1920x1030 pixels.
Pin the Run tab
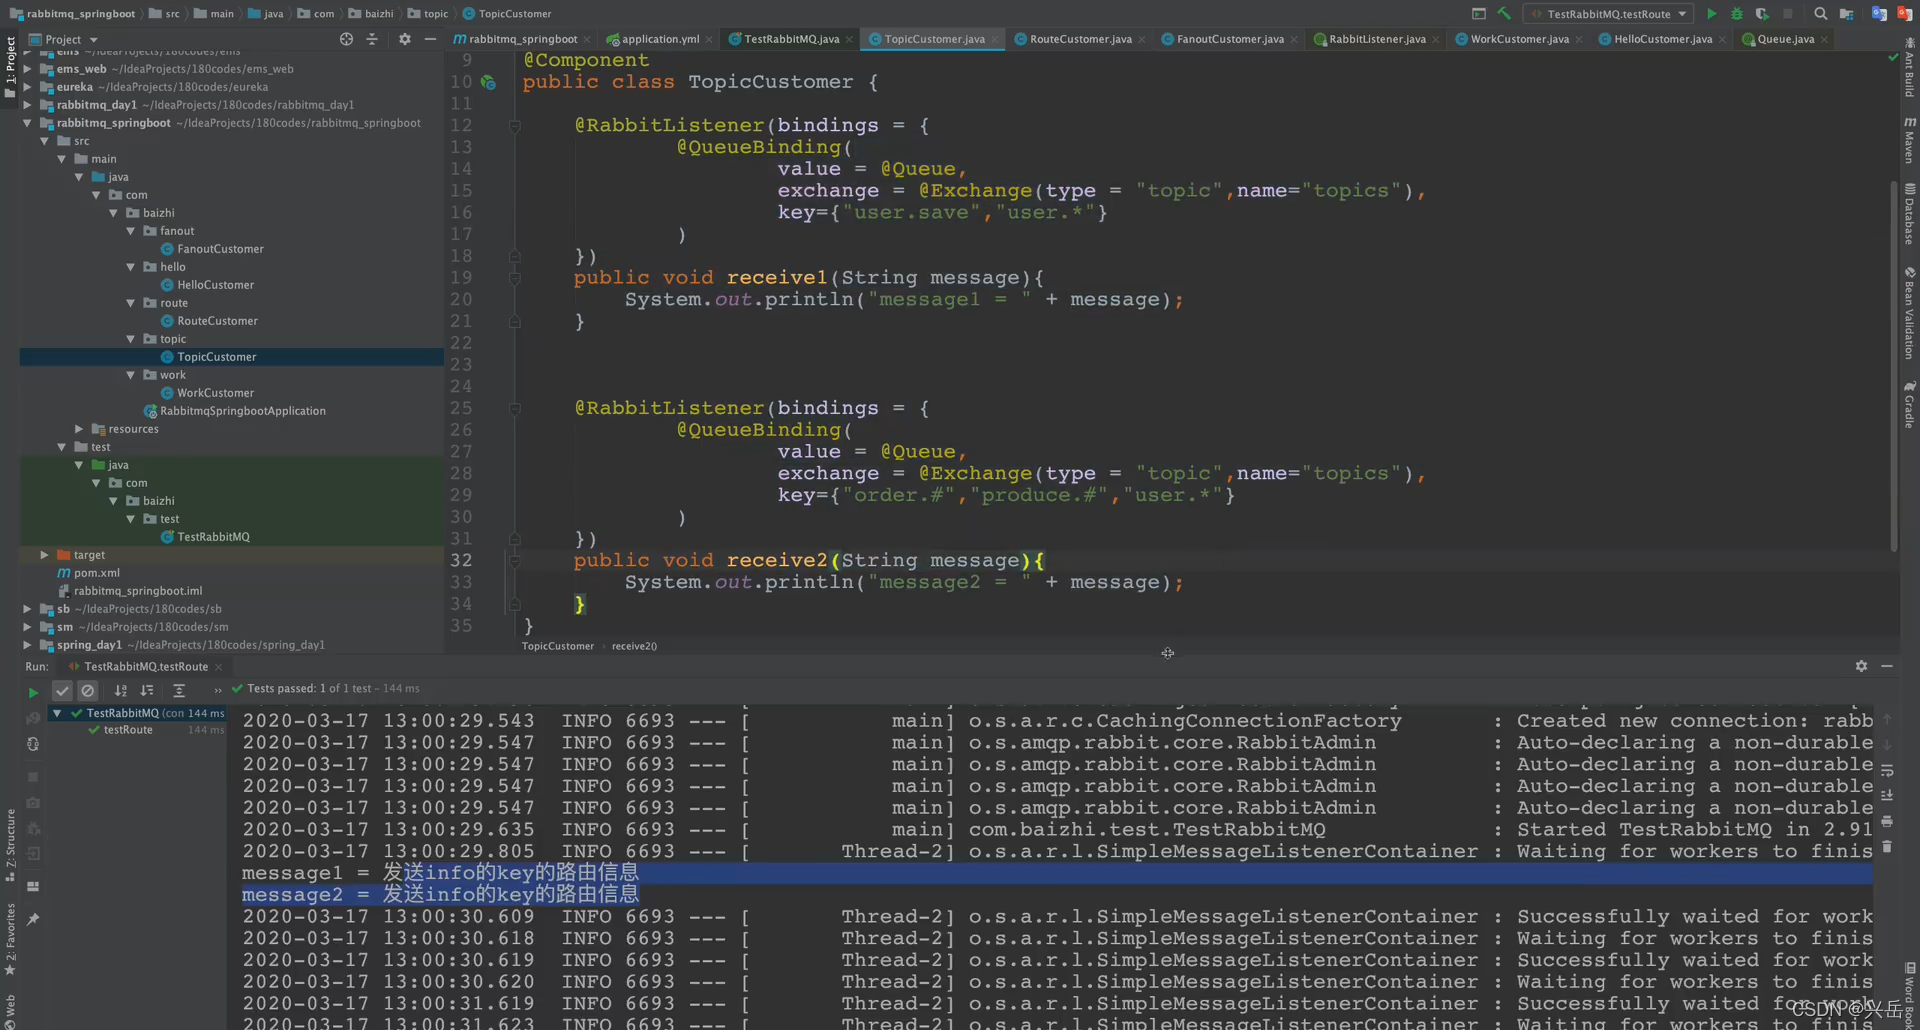pos(33,919)
